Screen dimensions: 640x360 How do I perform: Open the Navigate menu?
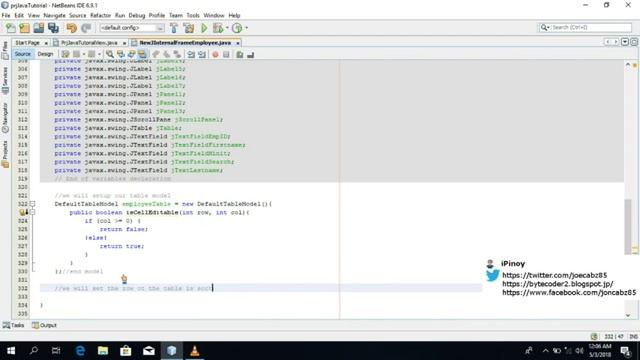pyautogui.click(x=54, y=16)
